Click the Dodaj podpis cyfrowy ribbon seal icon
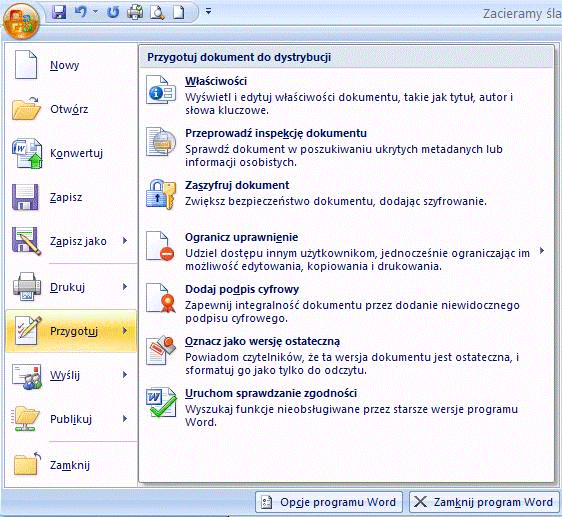 click(161, 298)
